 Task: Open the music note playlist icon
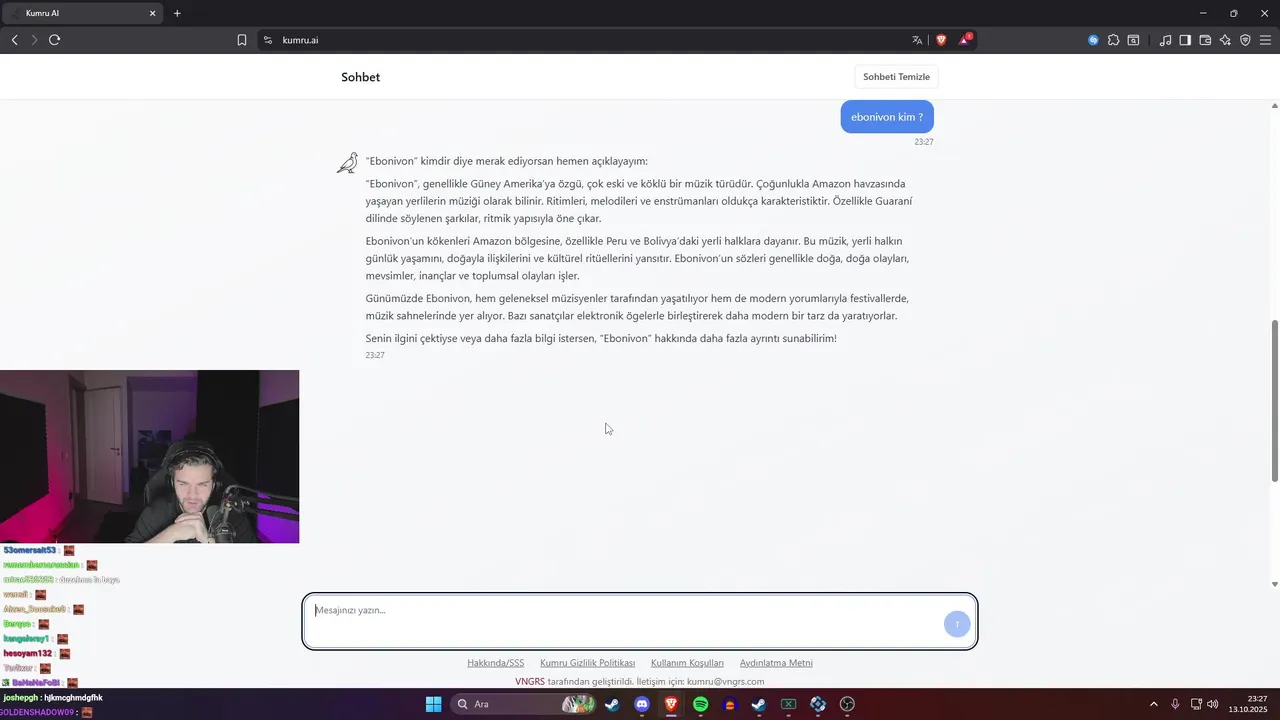pos(1165,40)
